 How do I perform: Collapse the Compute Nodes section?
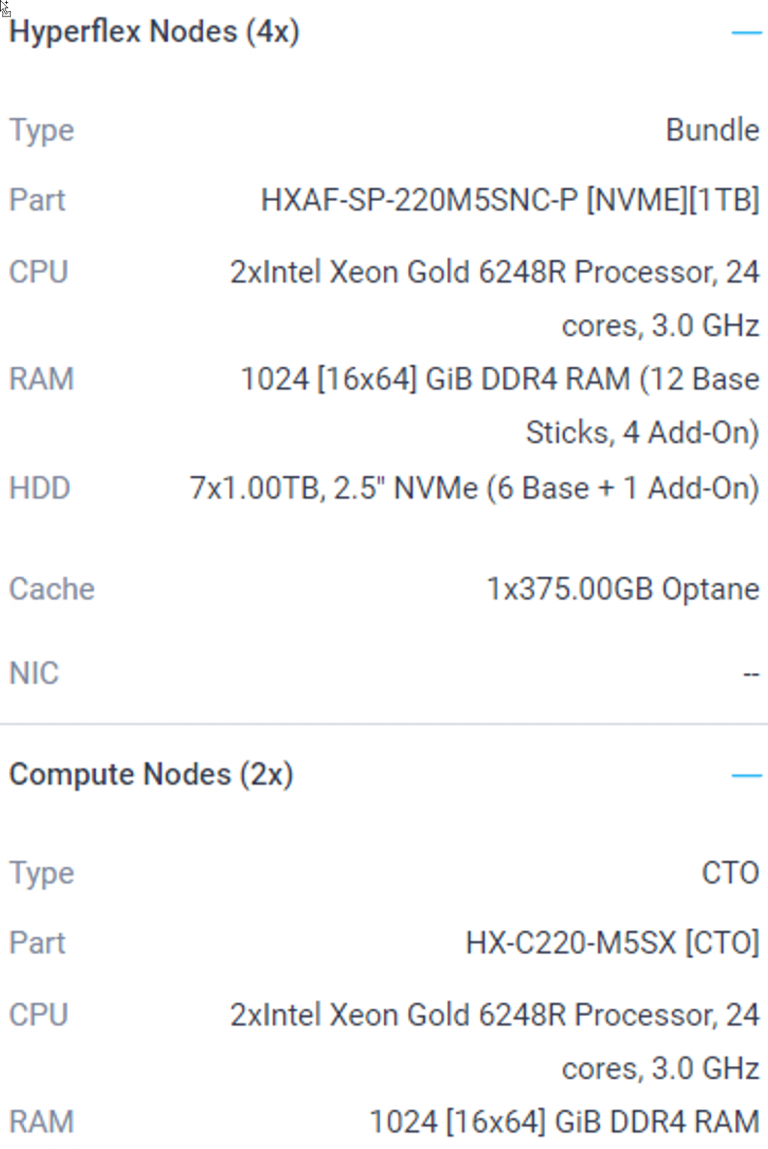pos(746,775)
